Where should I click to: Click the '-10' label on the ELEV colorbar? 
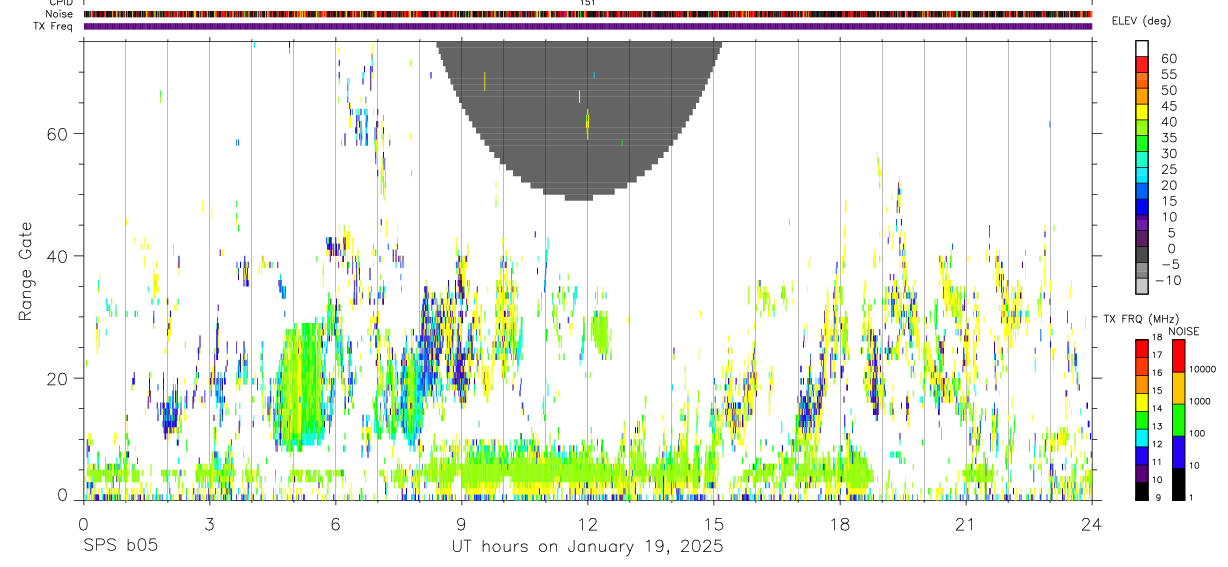pos(1166,281)
